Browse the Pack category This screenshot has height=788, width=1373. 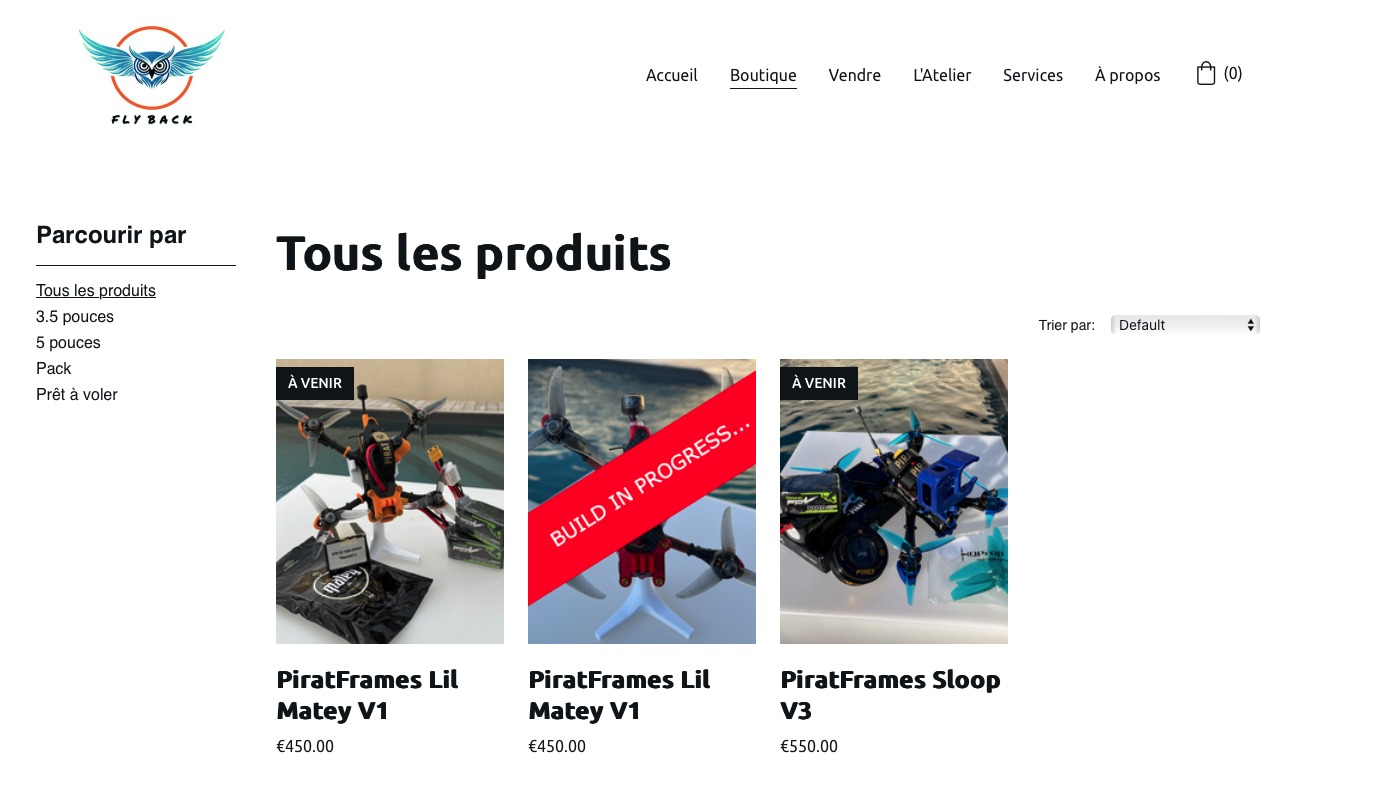[54, 369]
